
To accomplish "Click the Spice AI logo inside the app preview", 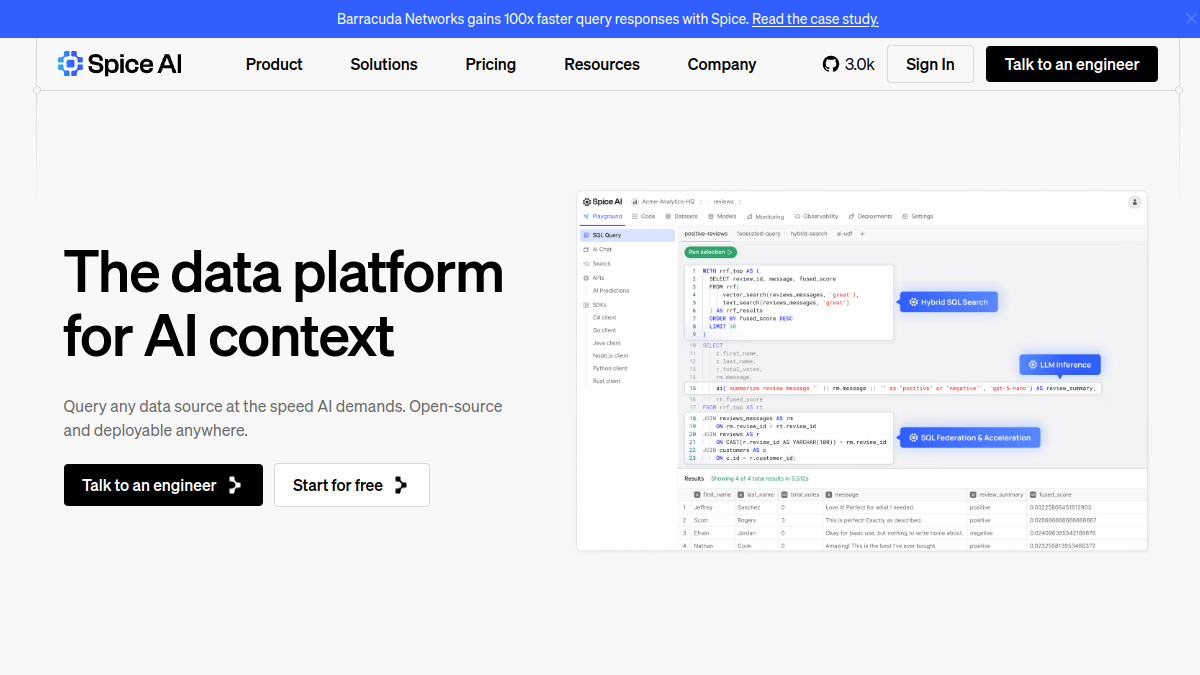I will pyautogui.click(x=602, y=202).
